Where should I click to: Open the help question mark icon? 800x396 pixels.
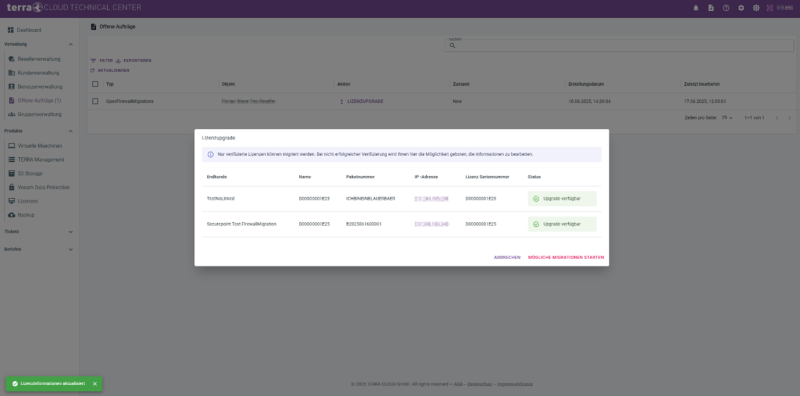[x=726, y=8]
